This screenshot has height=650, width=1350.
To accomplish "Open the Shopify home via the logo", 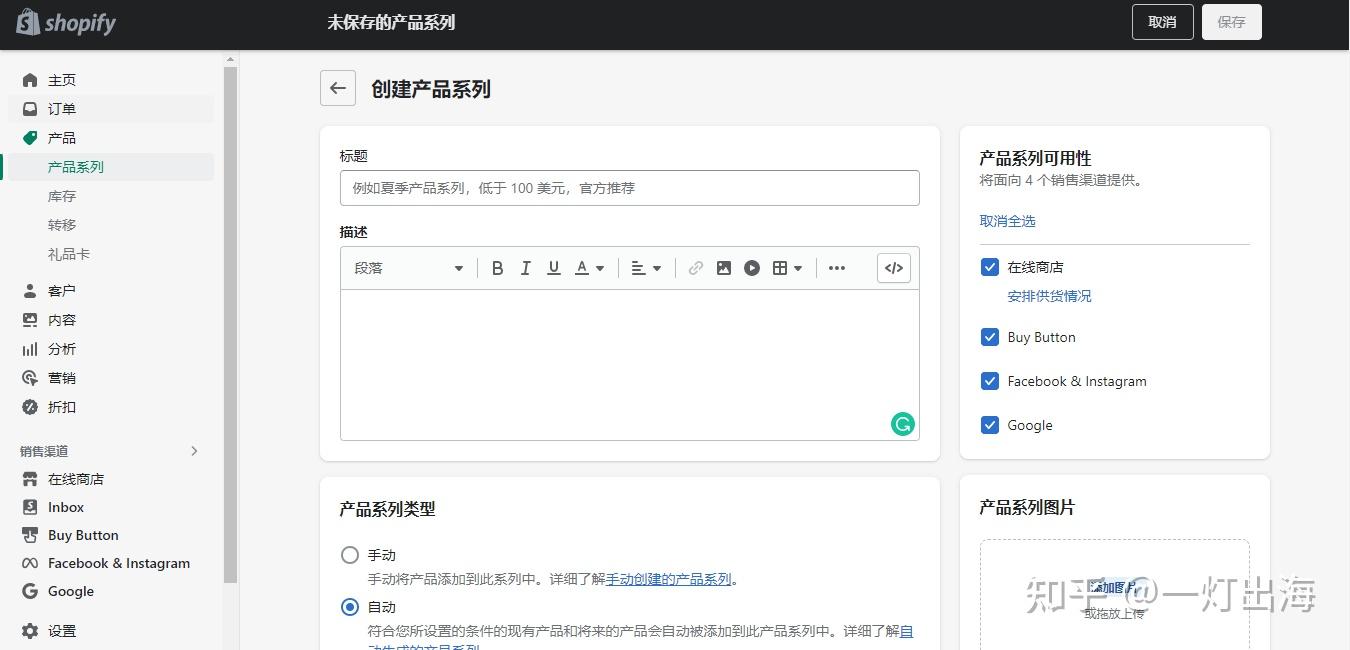I will point(65,22).
